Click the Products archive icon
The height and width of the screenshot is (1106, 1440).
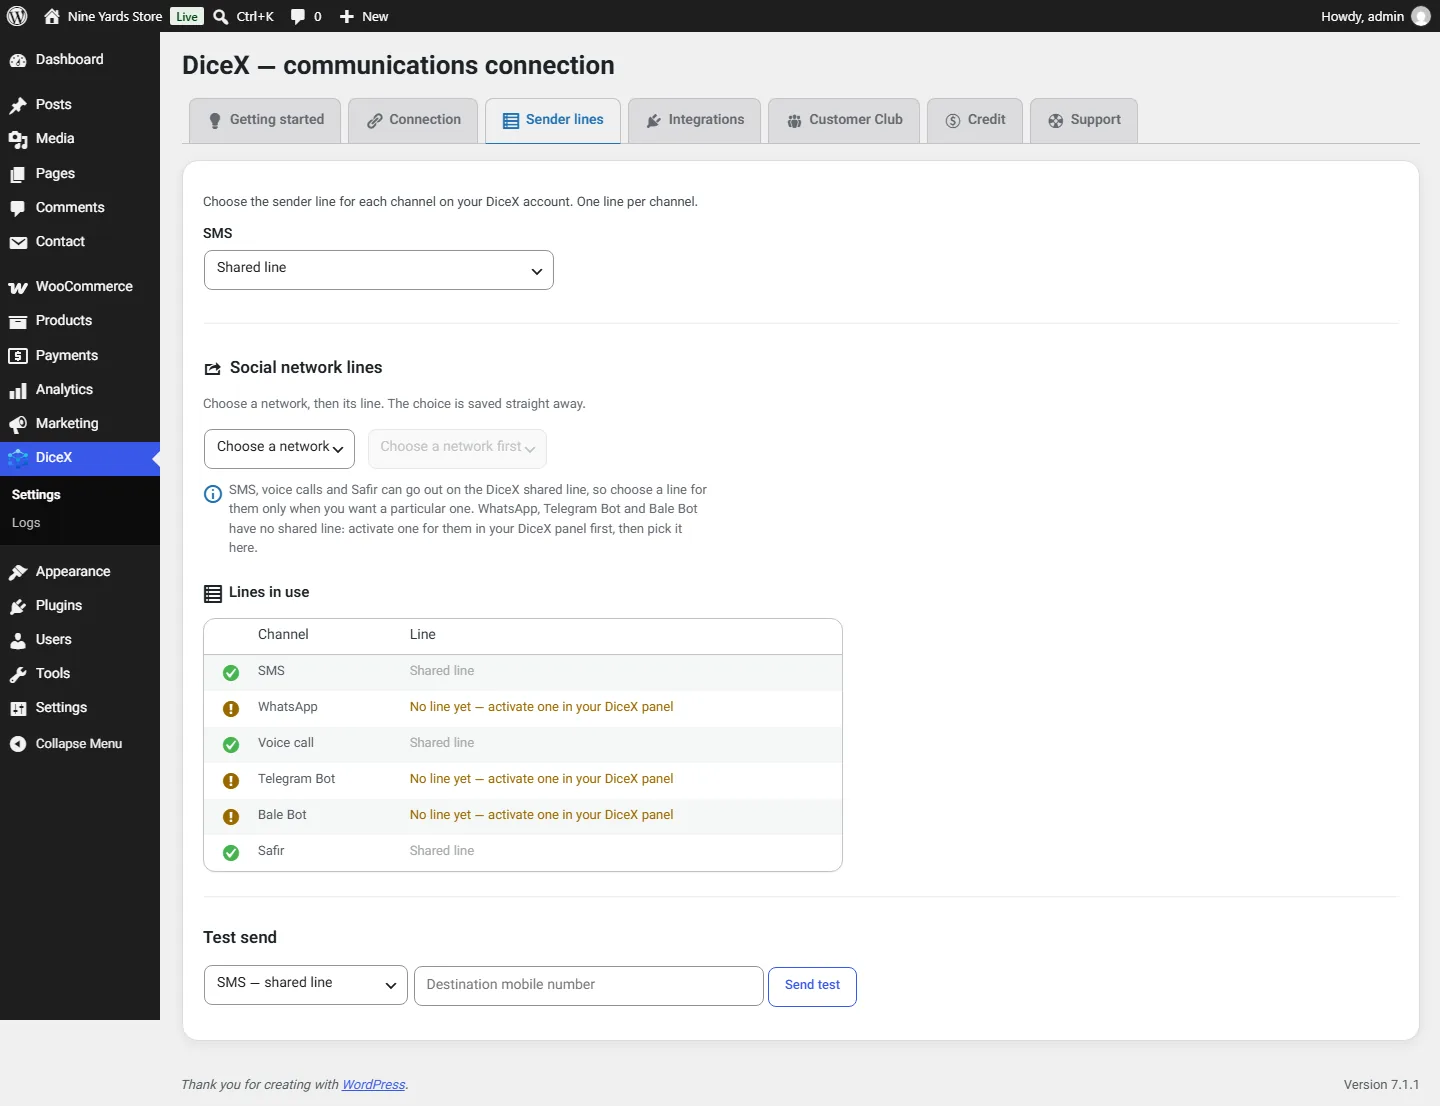click(18, 321)
